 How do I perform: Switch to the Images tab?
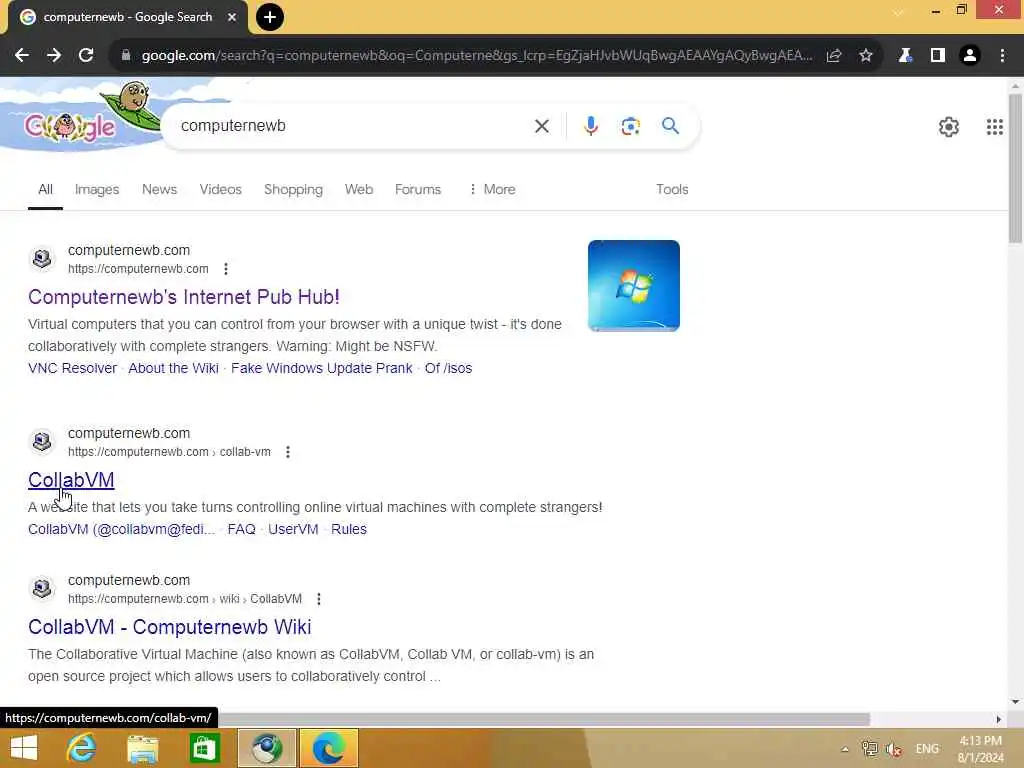(x=97, y=189)
